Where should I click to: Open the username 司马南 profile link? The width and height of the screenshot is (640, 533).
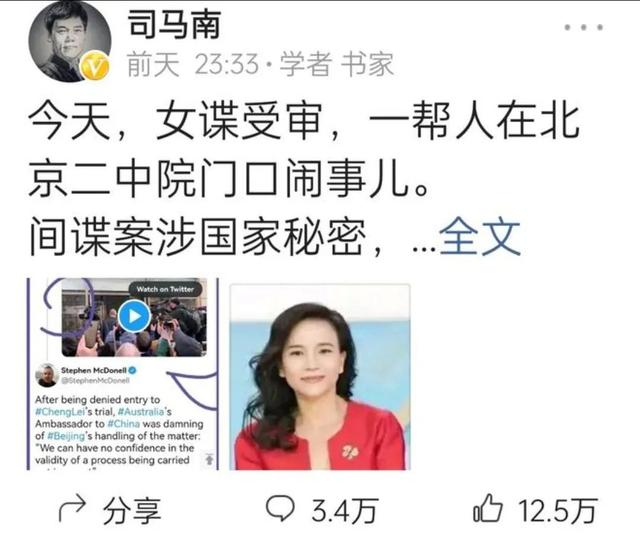point(174,24)
